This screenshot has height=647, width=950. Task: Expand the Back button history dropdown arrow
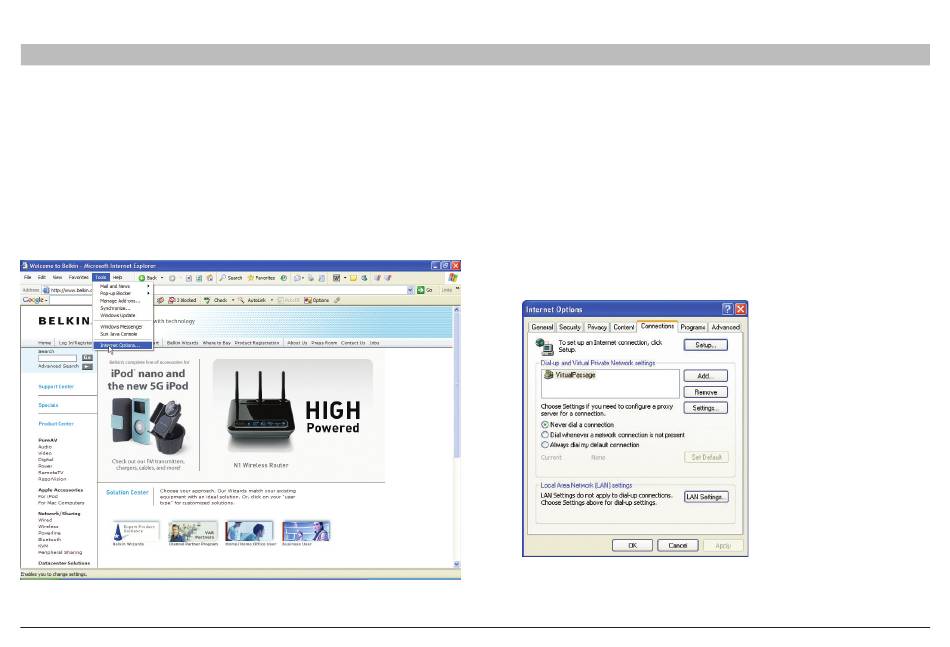click(162, 278)
